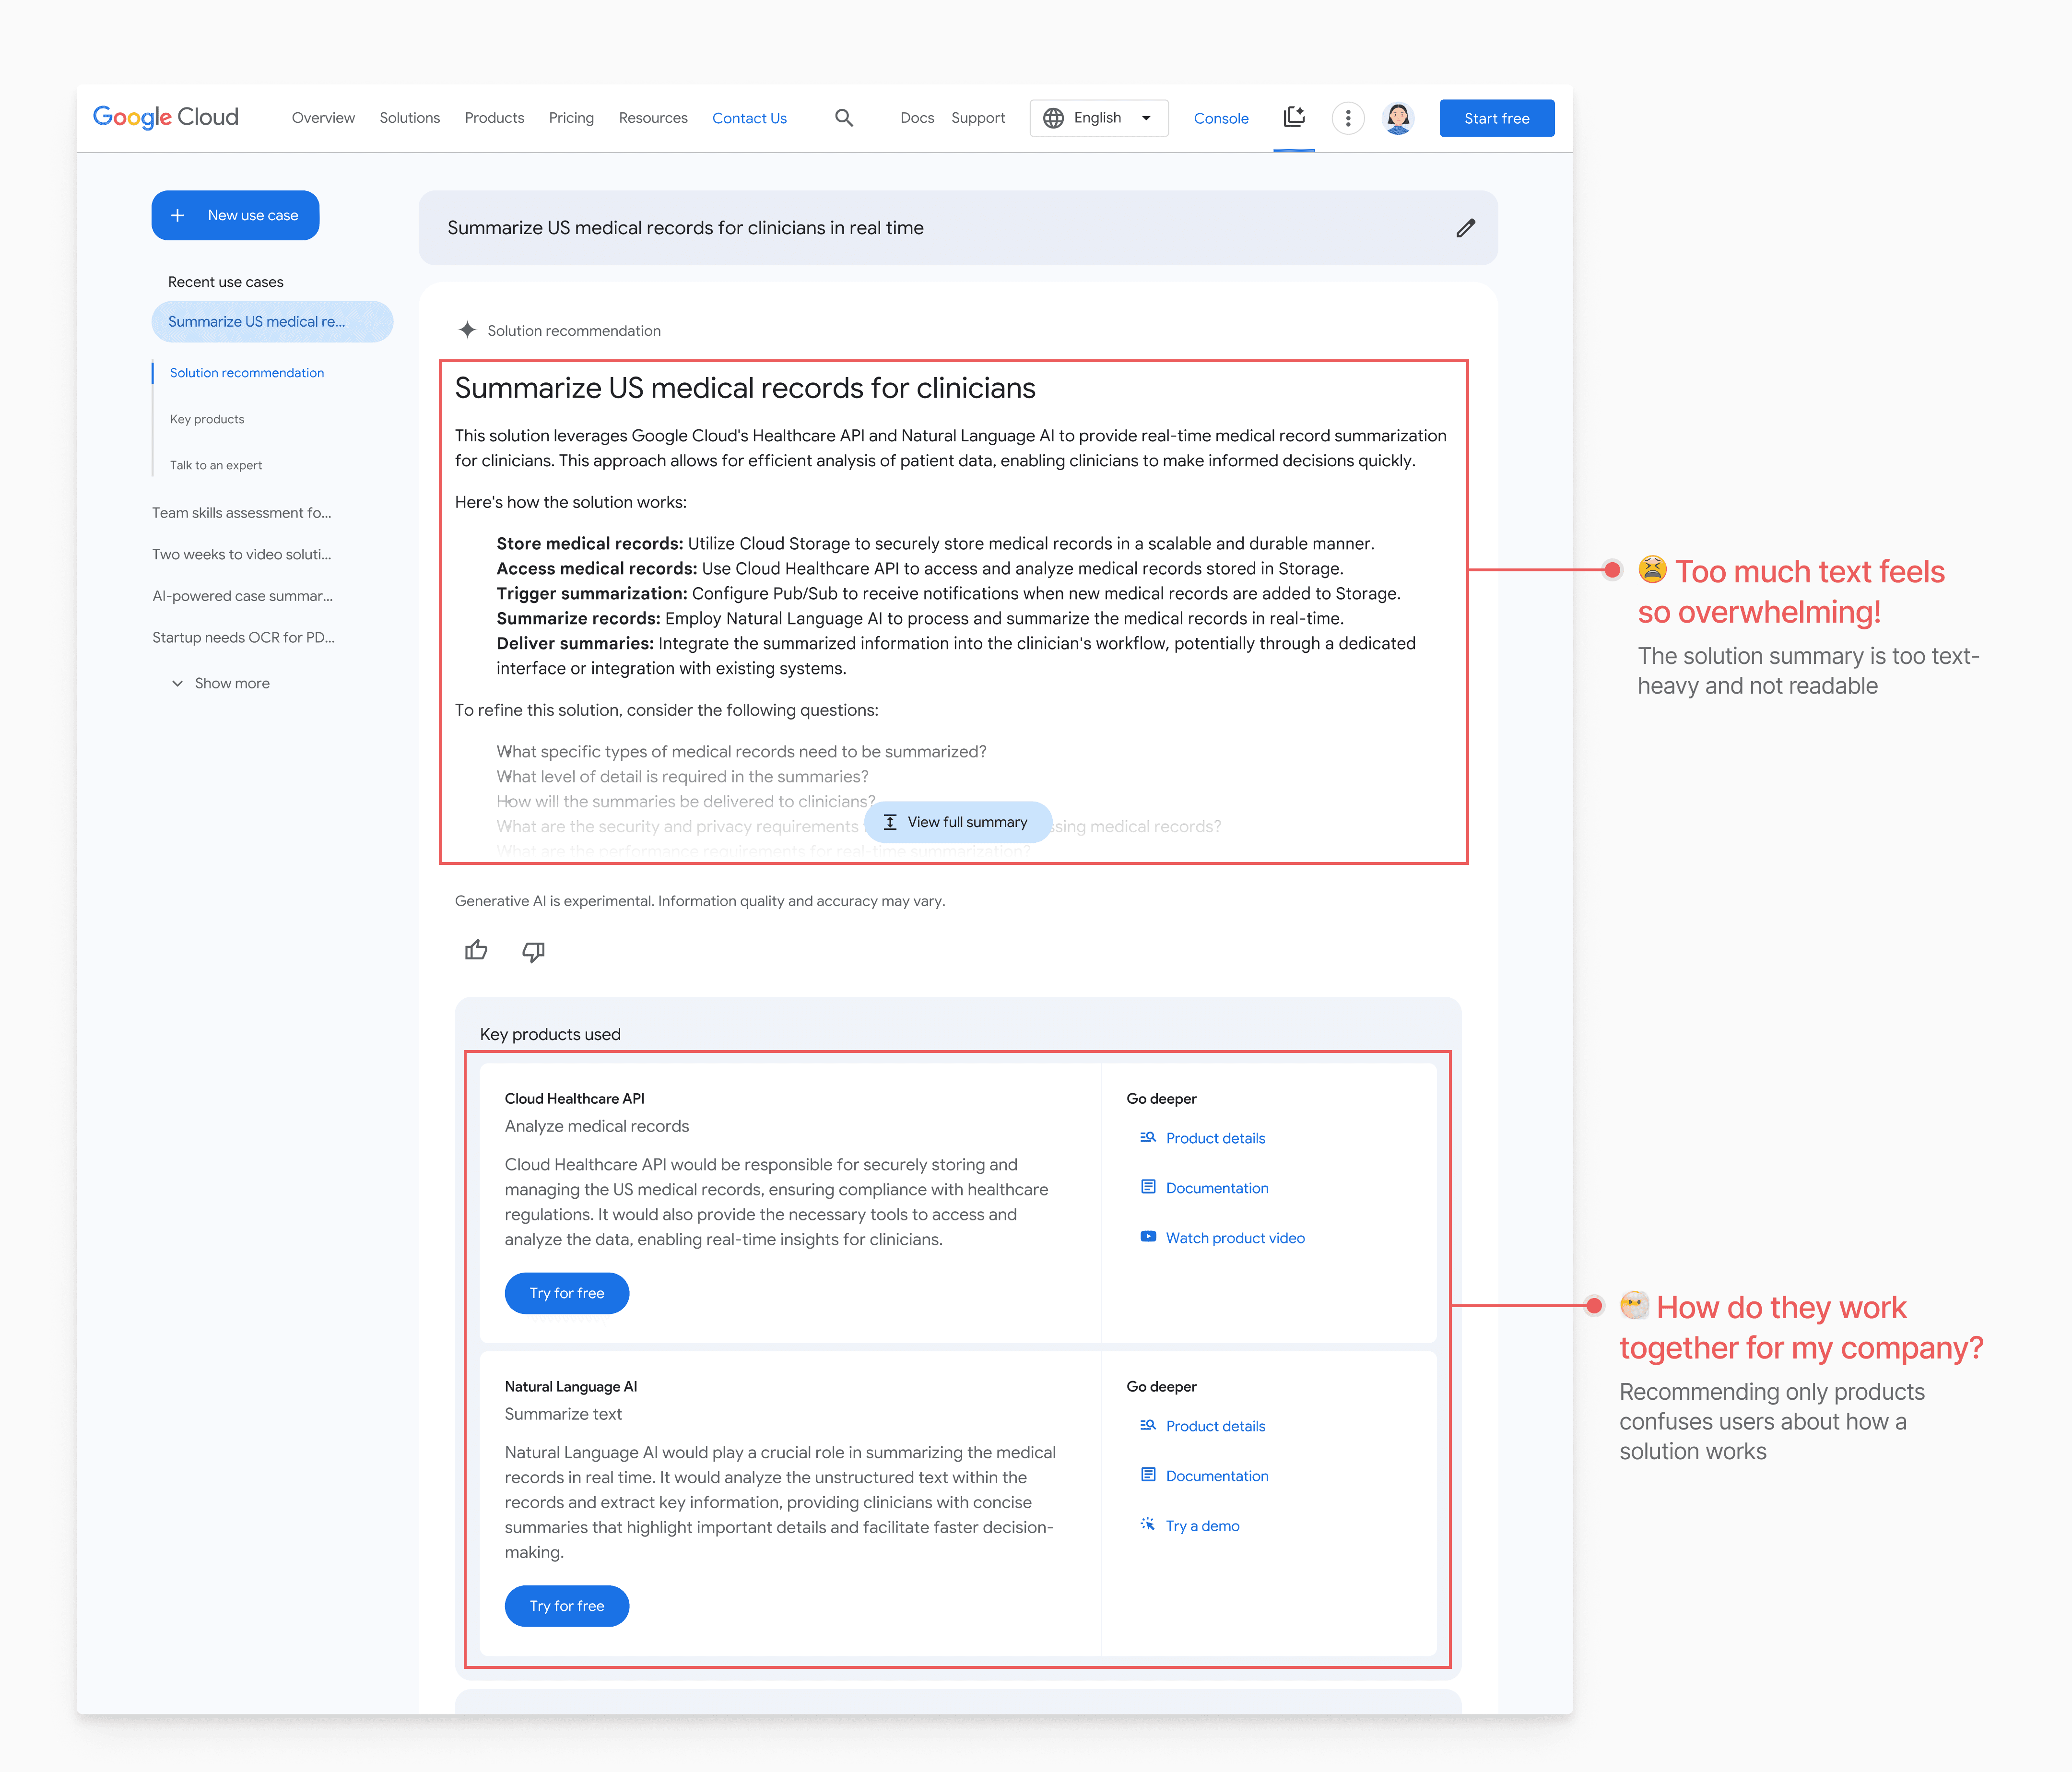2072x1772 pixels.
Task: Click the user profile avatar
Action: coord(1398,118)
